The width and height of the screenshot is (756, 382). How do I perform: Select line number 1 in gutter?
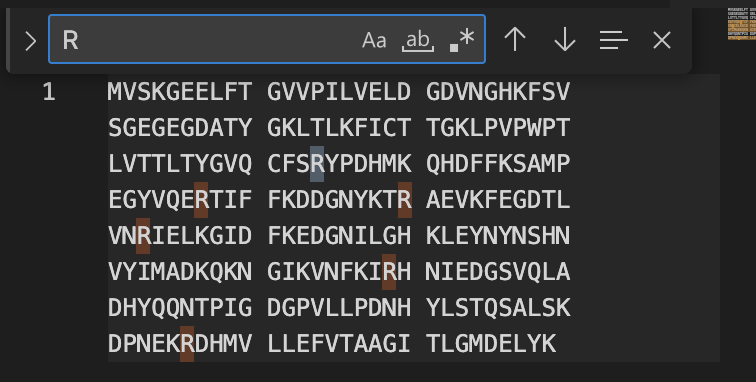coord(49,92)
